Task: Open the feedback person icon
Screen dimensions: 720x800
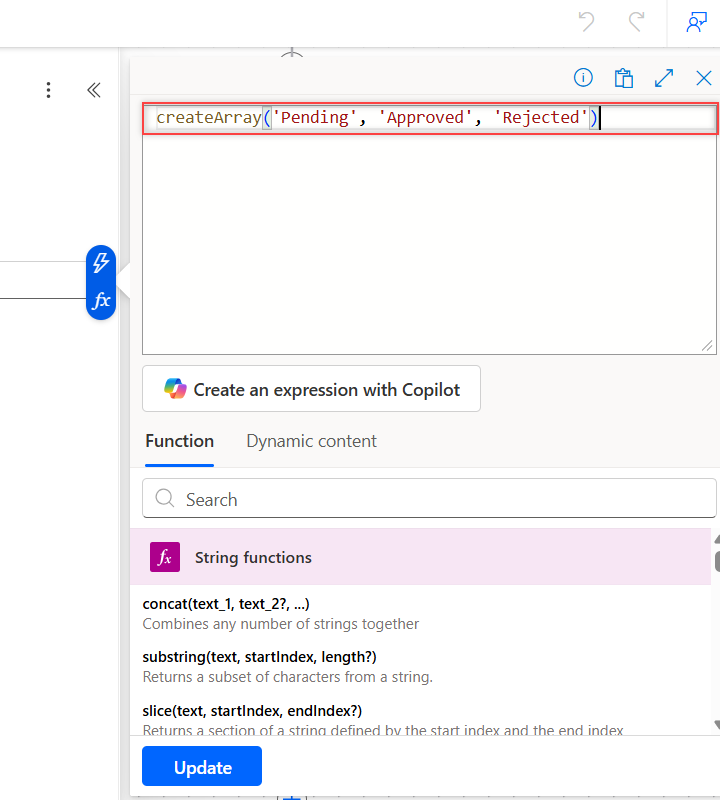Action: point(697,22)
